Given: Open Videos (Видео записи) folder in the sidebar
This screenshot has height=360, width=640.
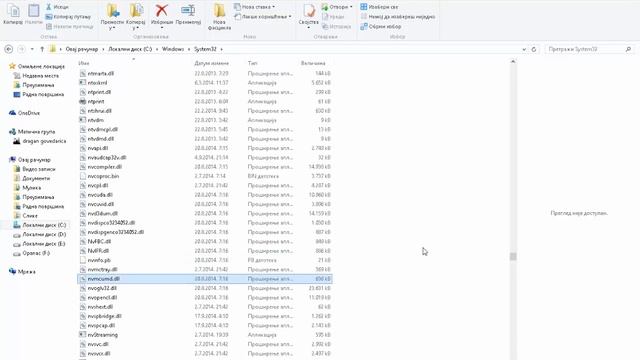Looking at the screenshot, I should 34,169.
